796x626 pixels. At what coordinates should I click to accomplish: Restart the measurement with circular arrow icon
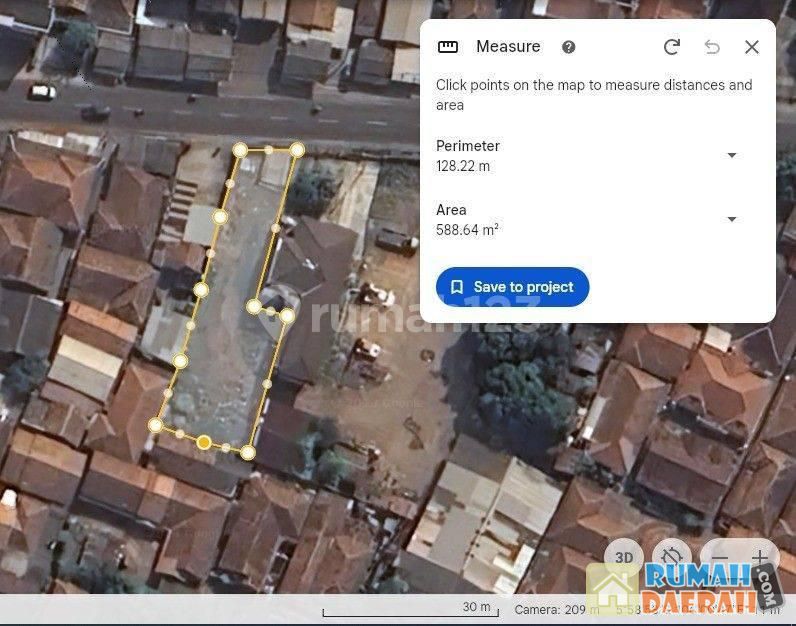click(672, 47)
